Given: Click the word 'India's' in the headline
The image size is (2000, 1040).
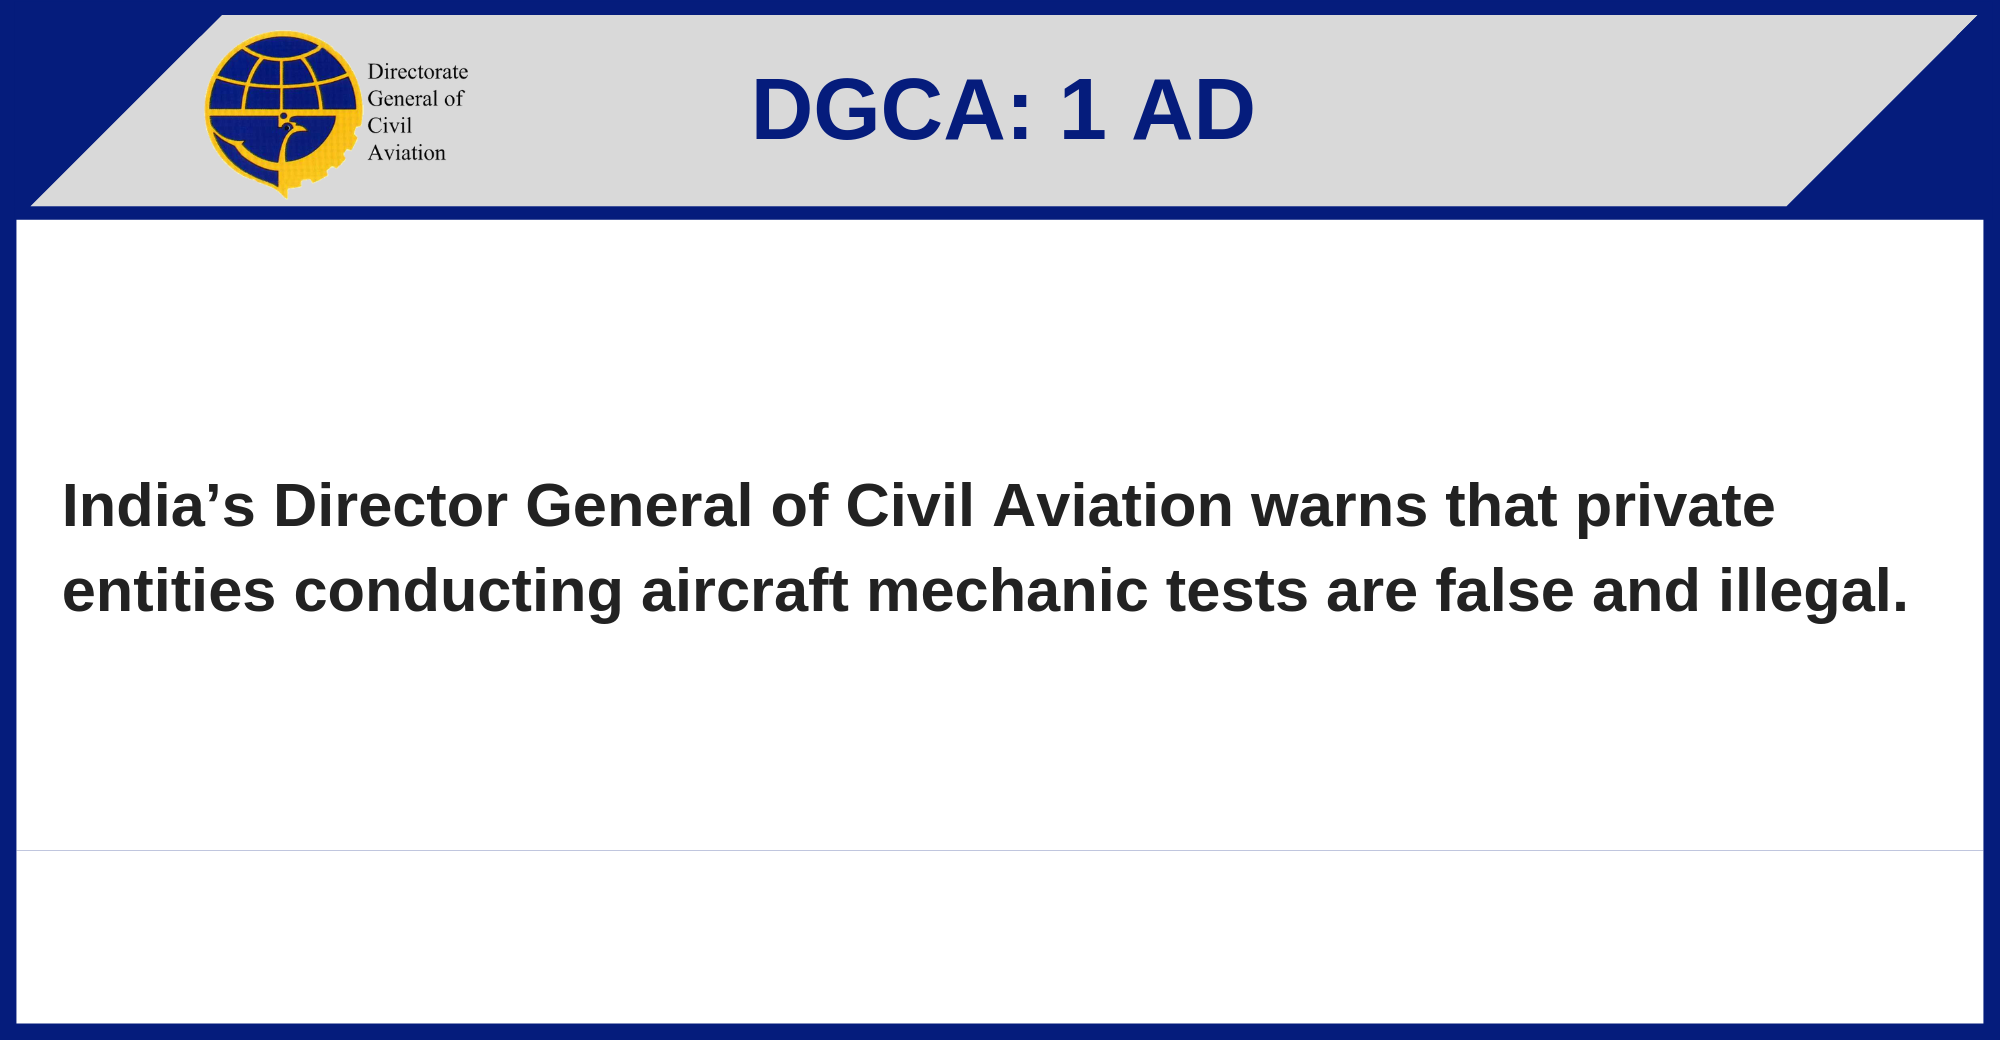Looking at the screenshot, I should 158,506.
